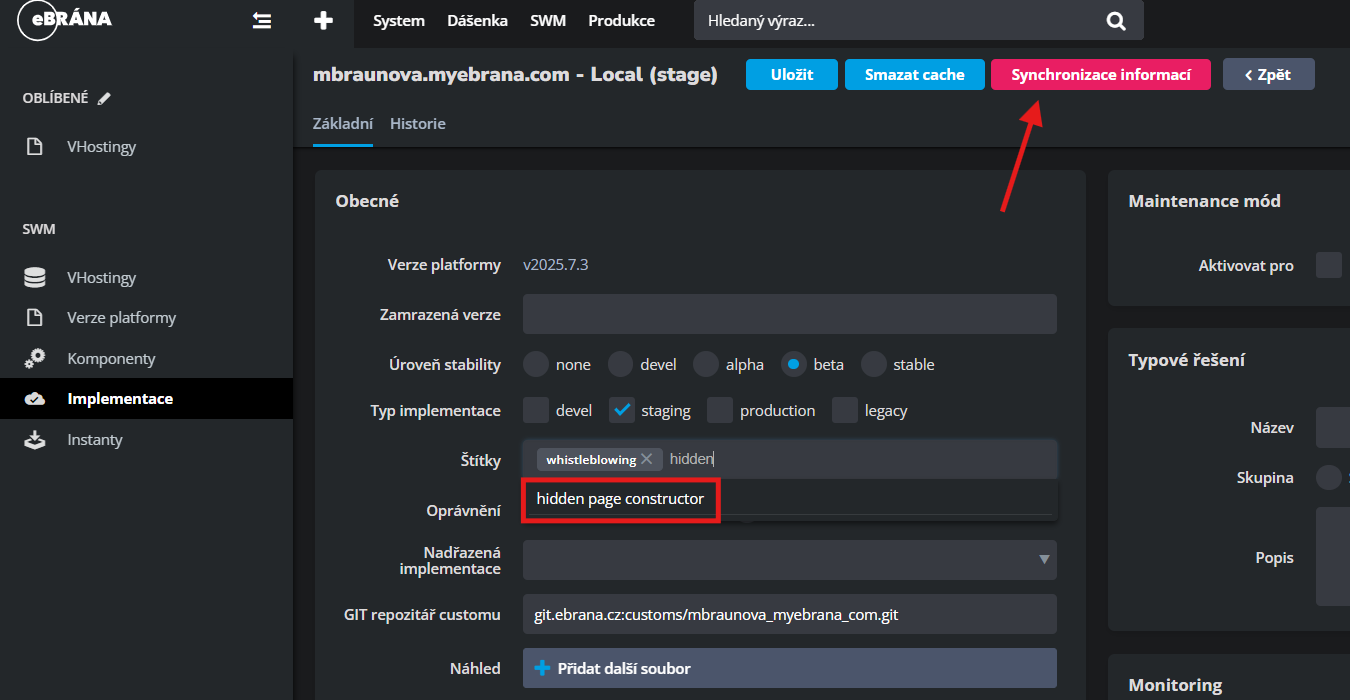Enable the production implementation checkbox

pos(720,410)
